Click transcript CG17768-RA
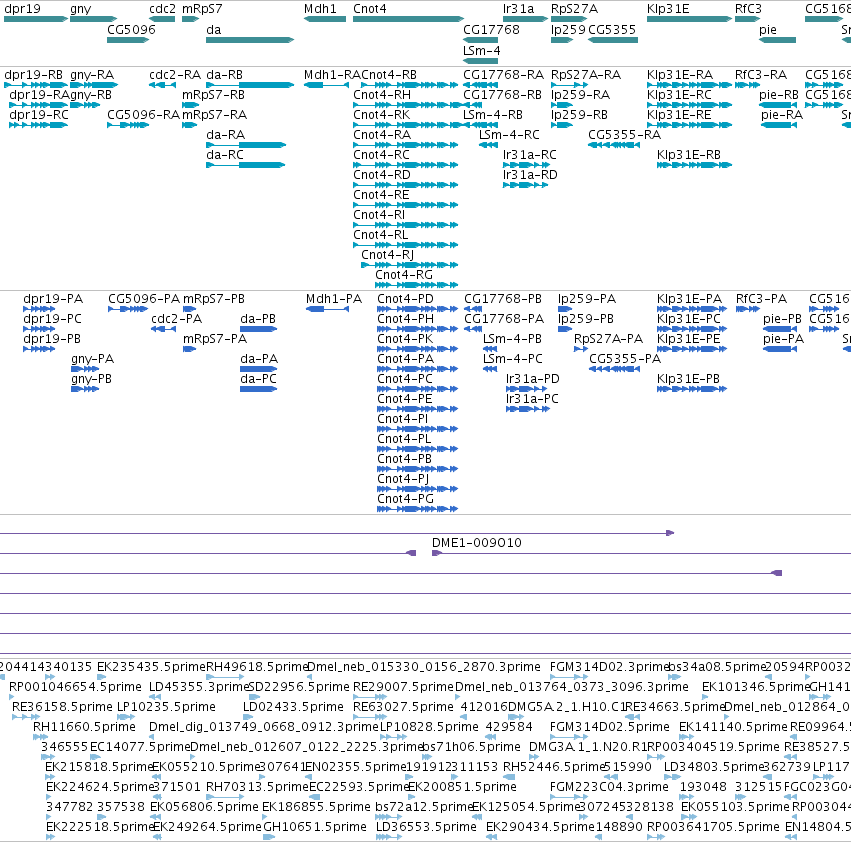851x842 pixels. point(480,85)
